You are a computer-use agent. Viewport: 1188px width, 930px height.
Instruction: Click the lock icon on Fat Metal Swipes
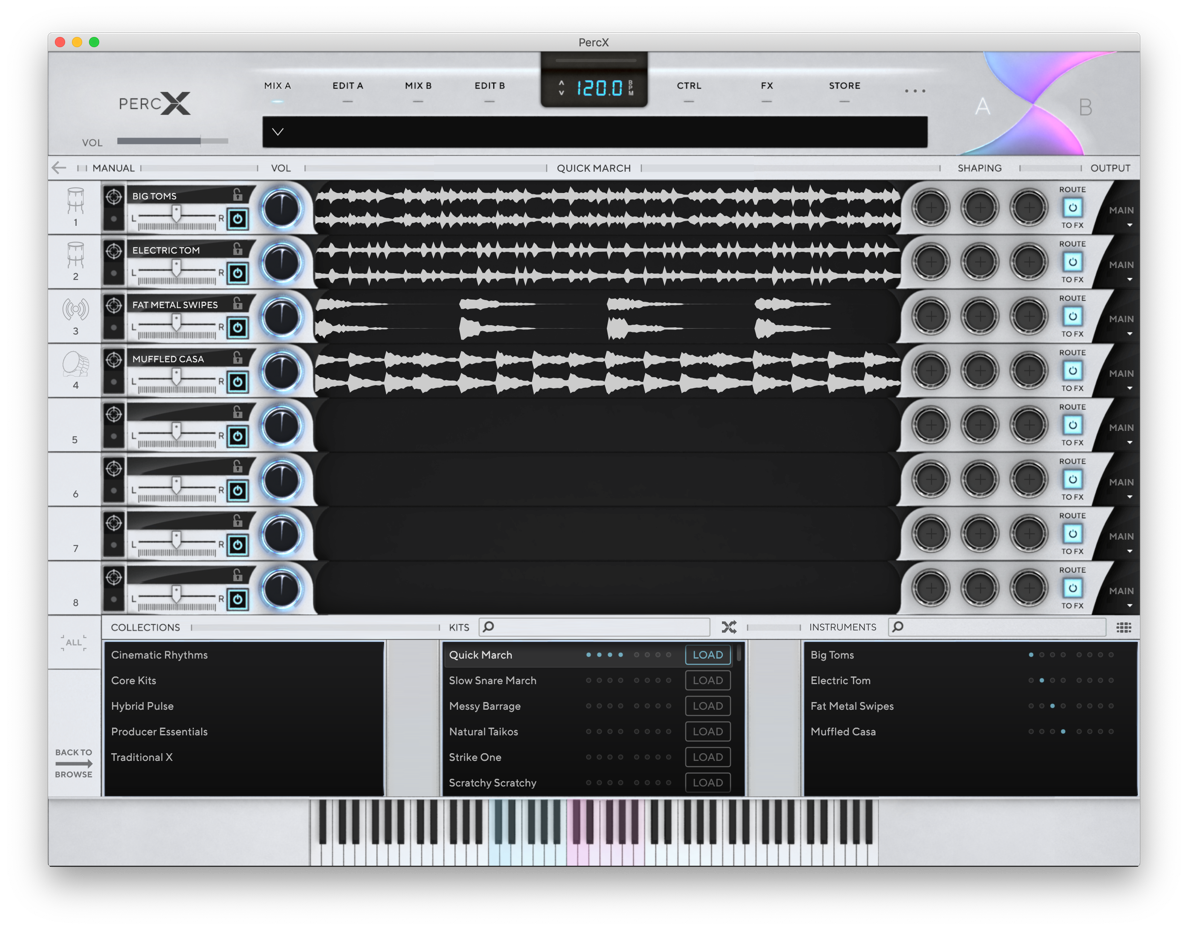click(x=237, y=303)
